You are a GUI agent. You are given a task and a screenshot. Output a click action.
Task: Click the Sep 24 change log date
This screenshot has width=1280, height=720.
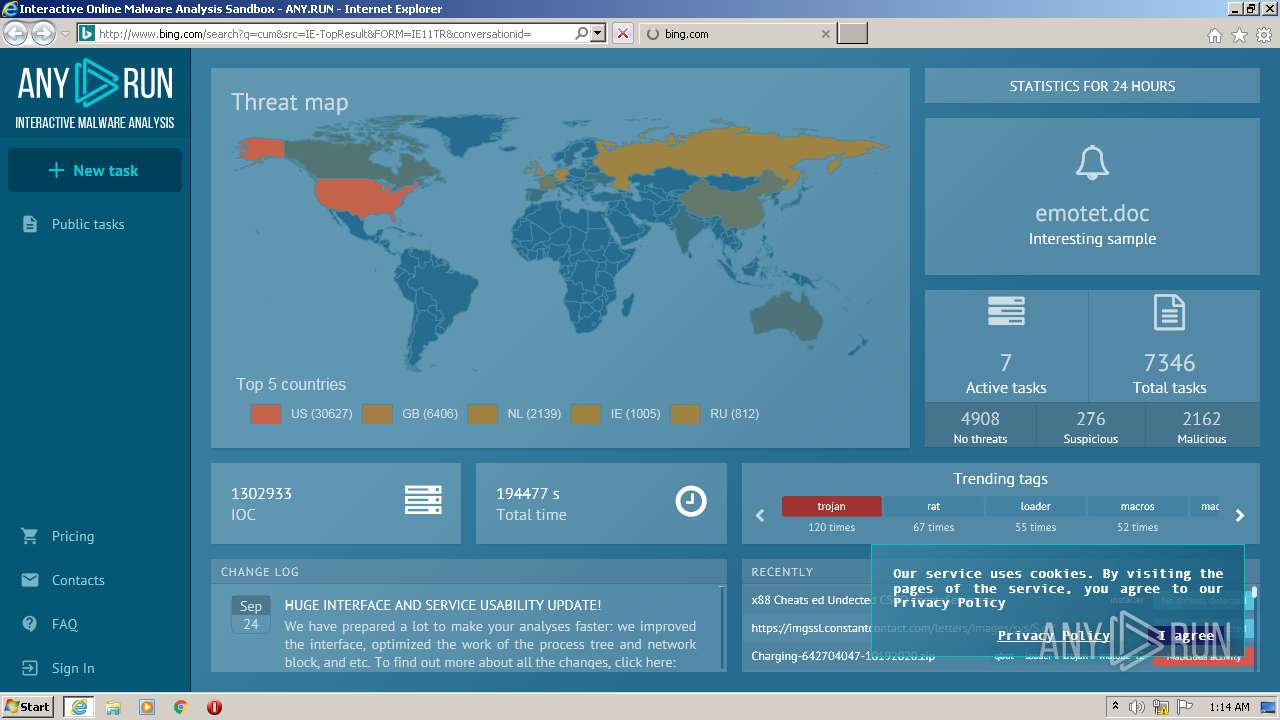[x=251, y=615]
